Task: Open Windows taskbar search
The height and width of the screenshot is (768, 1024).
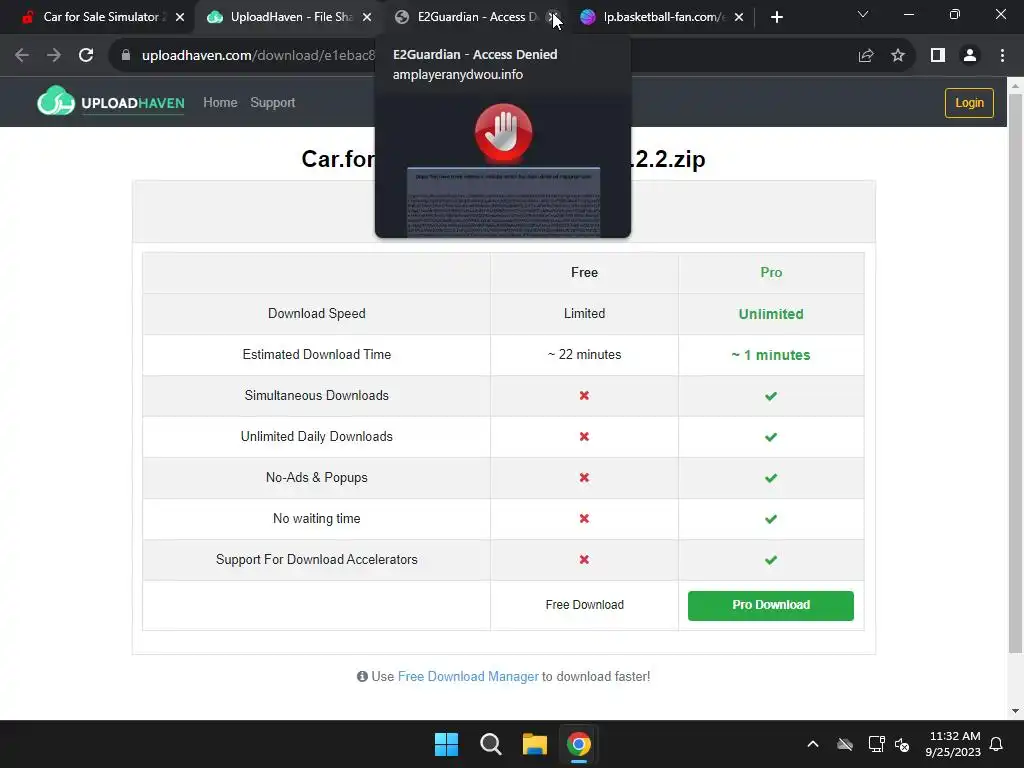Action: click(490, 744)
